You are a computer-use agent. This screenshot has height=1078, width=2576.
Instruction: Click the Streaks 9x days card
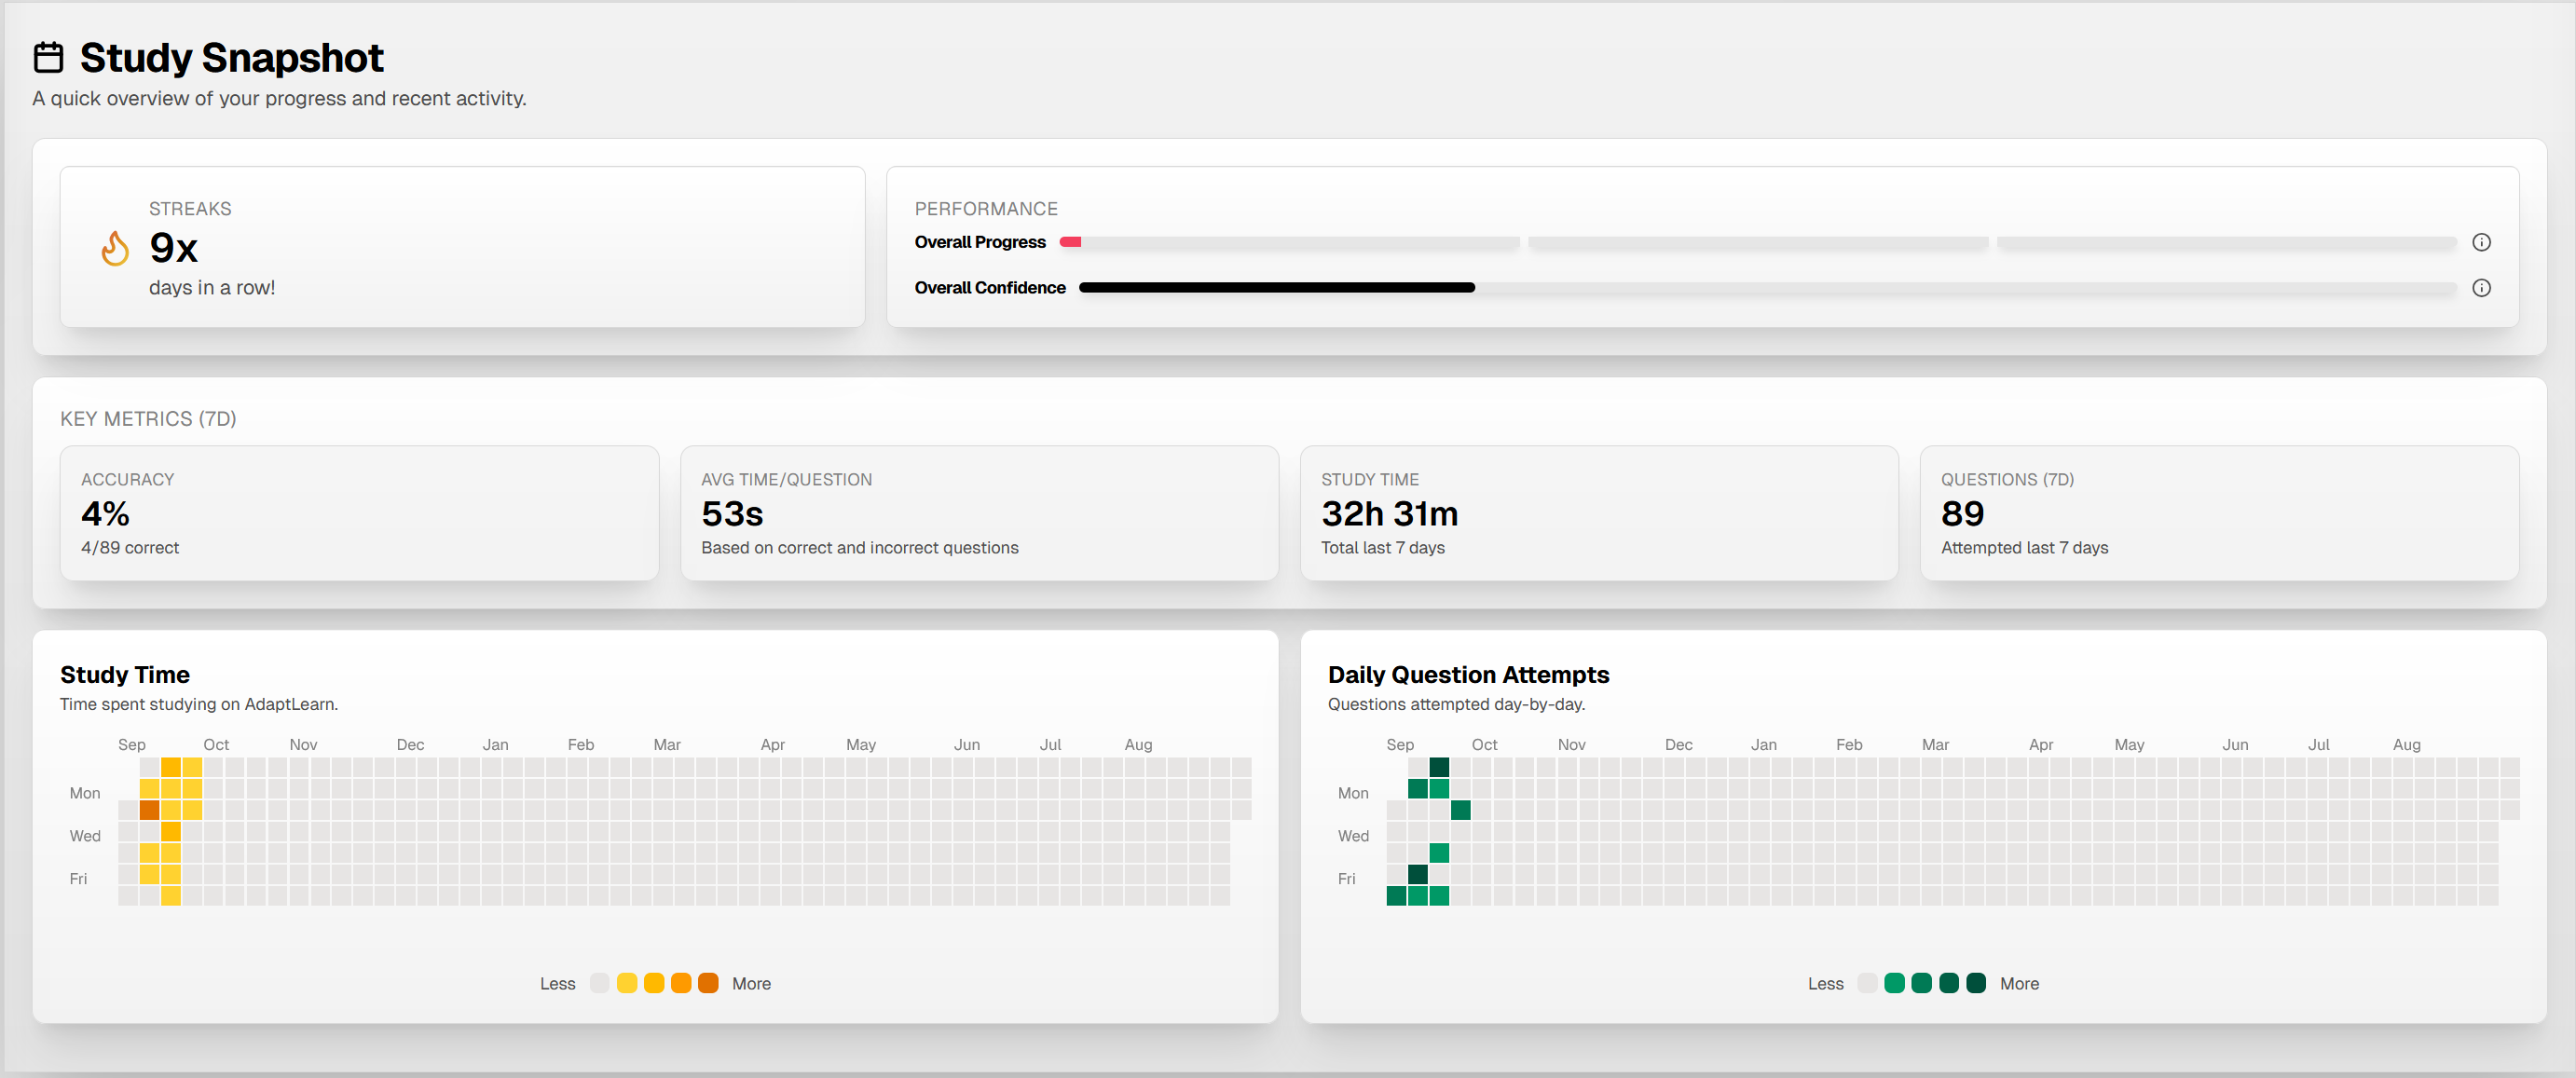click(462, 247)
